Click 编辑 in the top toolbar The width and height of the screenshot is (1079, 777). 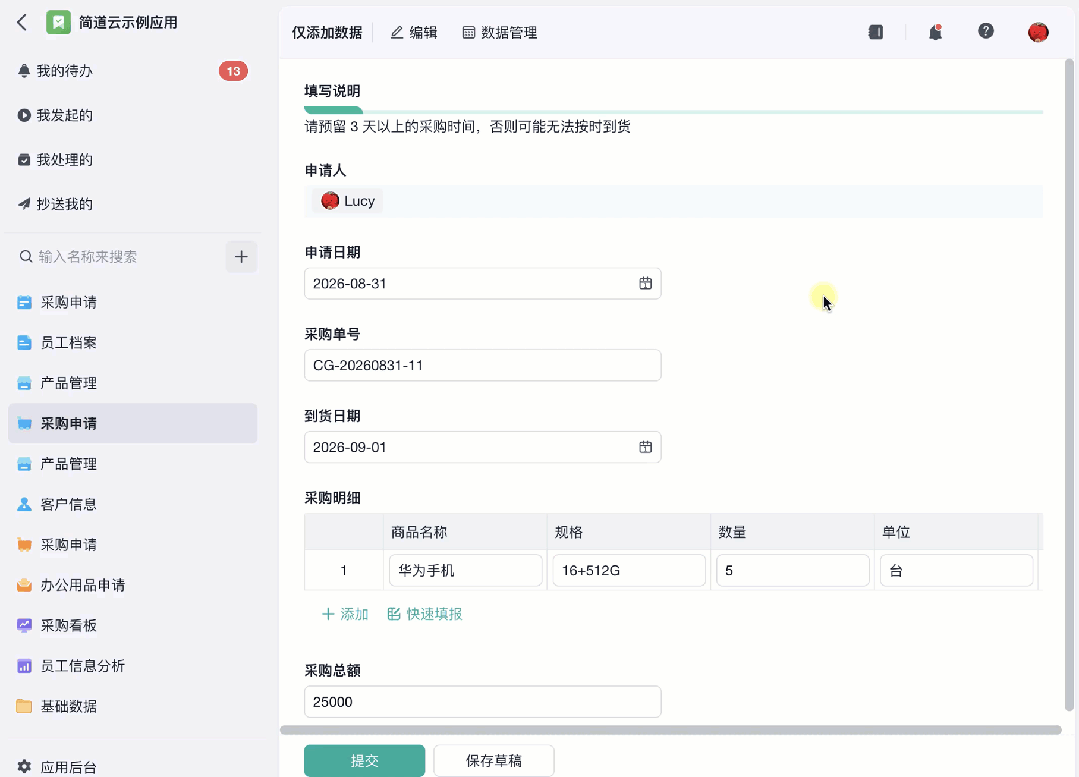tap(414, 32)
